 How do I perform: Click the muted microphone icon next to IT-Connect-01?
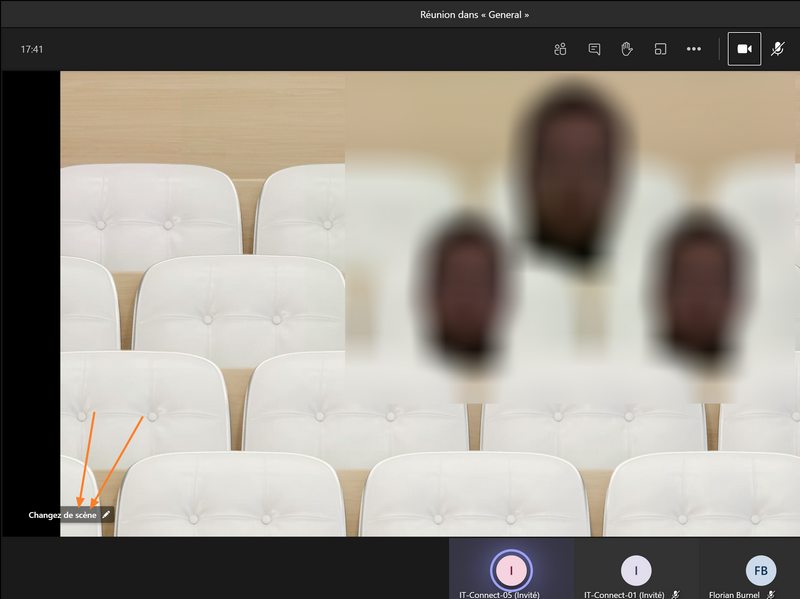(674, 594)
